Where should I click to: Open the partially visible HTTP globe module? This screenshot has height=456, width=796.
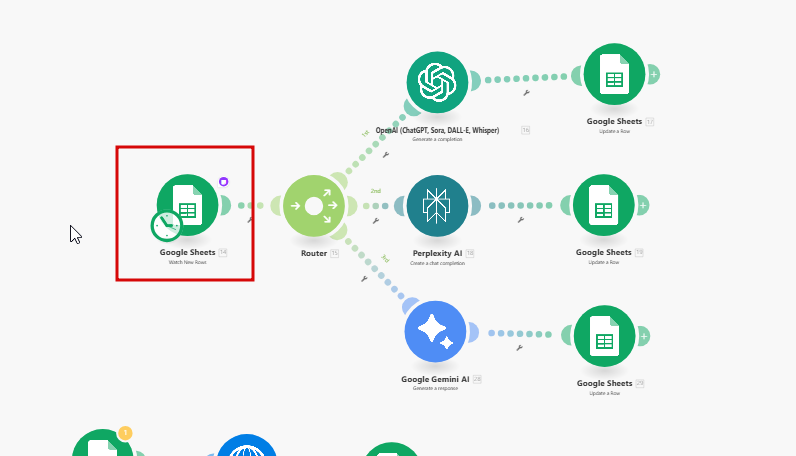[247, 445]
